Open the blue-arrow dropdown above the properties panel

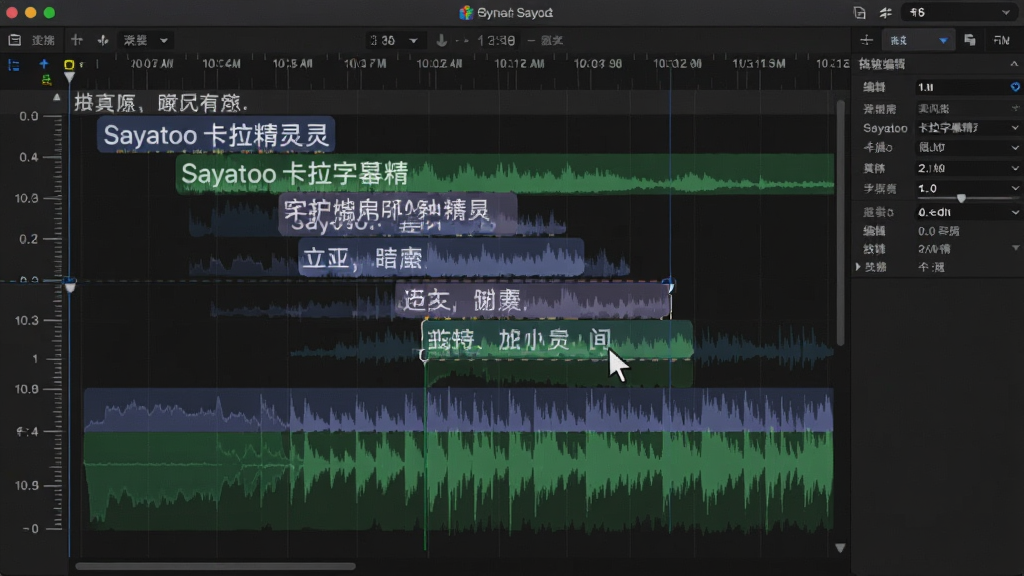pos(918,40)
